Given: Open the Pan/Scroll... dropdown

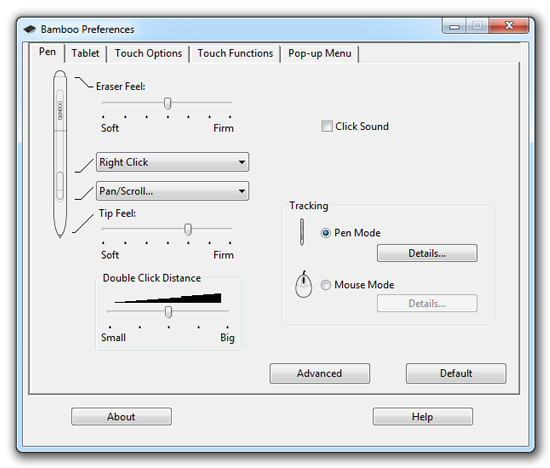Looking at the screenshot, I should tap(173, 191).
